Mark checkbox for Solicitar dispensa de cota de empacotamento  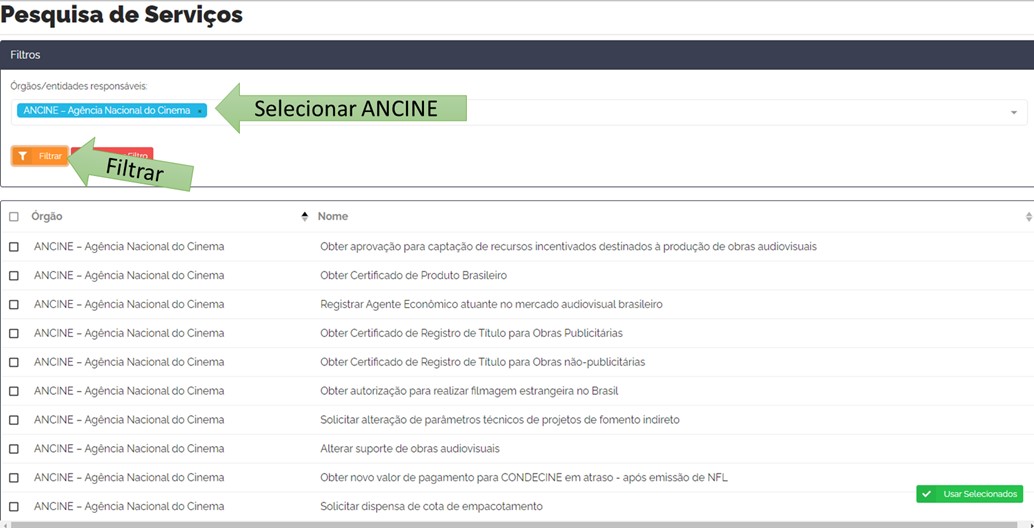tap(14, 507)
